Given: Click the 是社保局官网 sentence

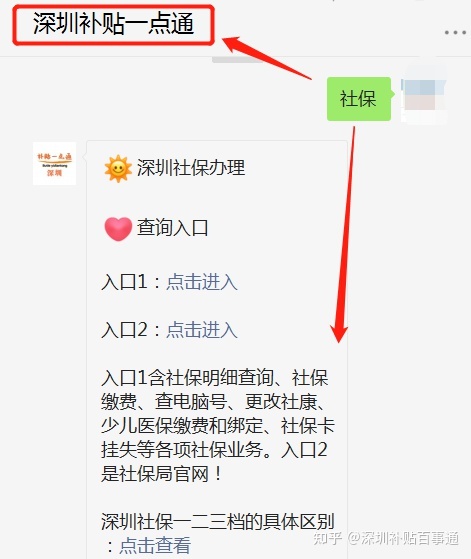Looking at the screenshot, I should 162,474.
